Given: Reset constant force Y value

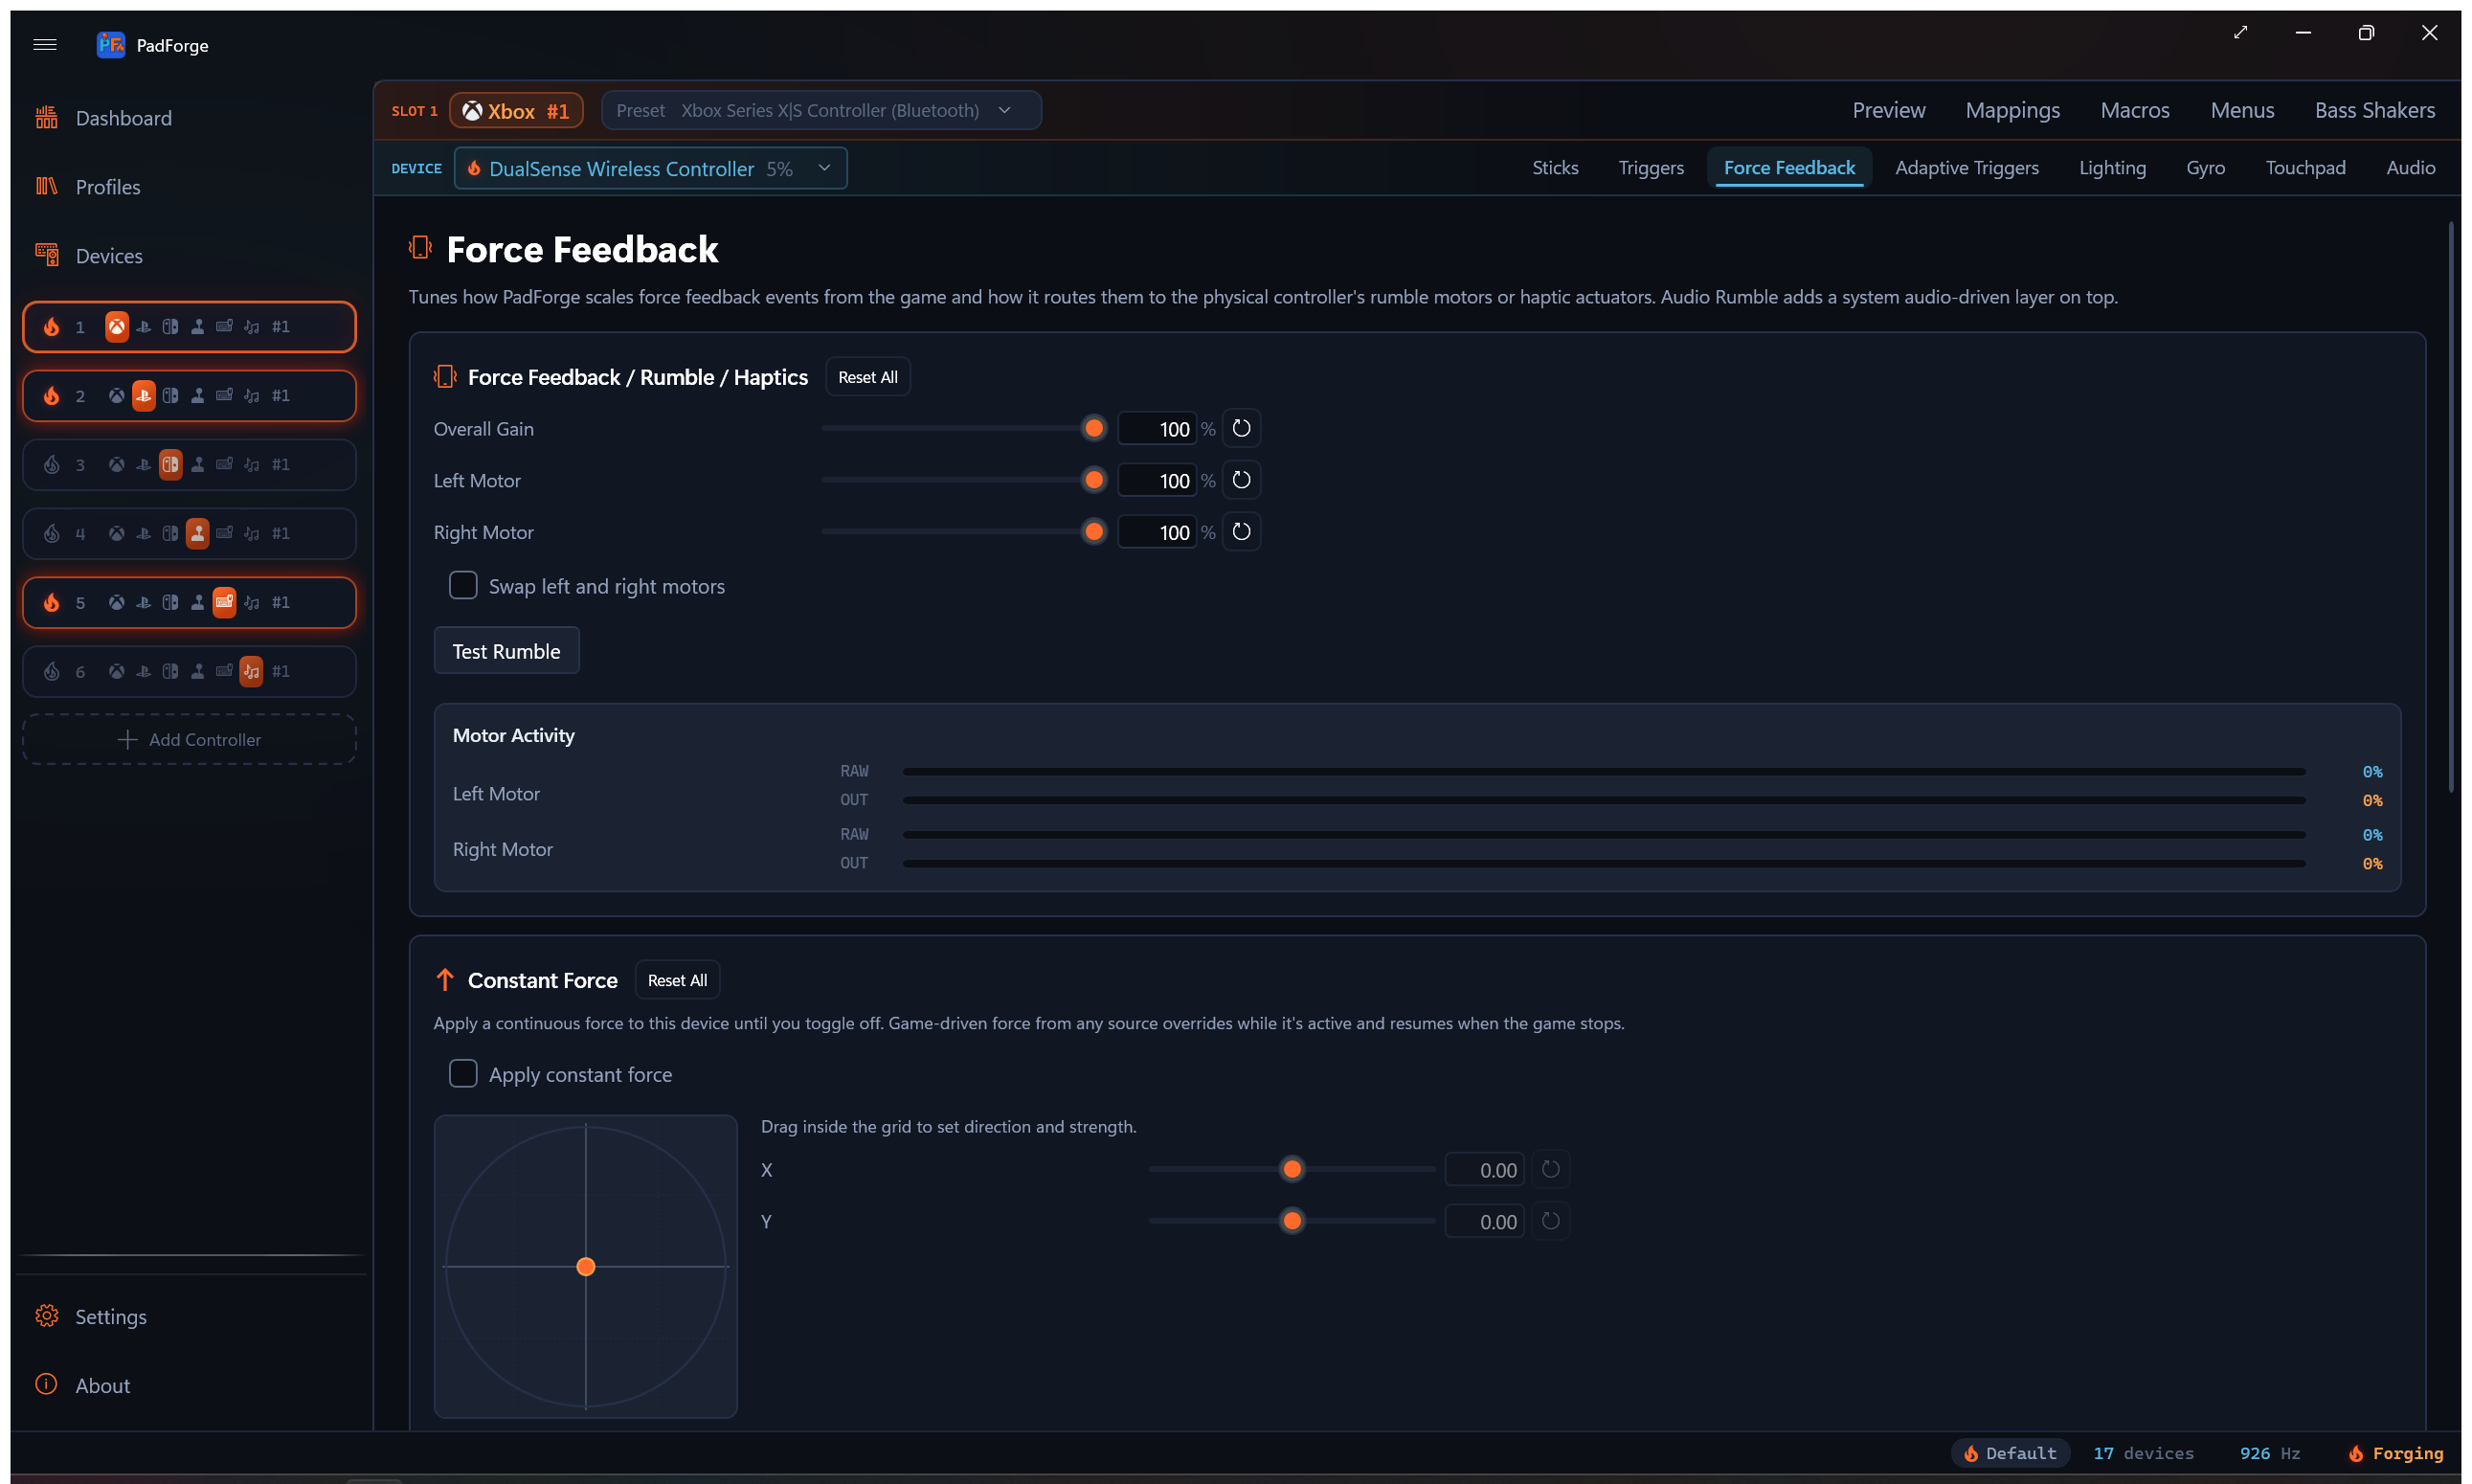Looking at the screenshot, I should click(1551, 1222).
